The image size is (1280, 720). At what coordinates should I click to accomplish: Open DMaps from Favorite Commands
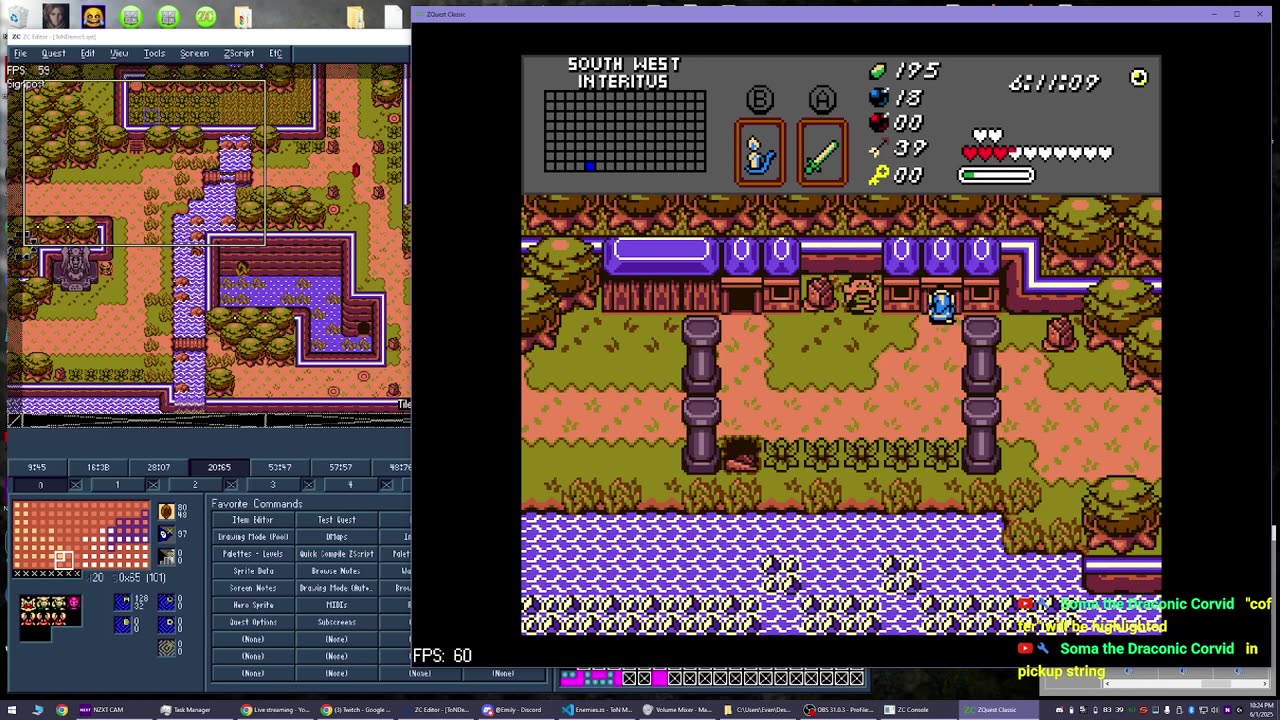(x=336, y=537)
